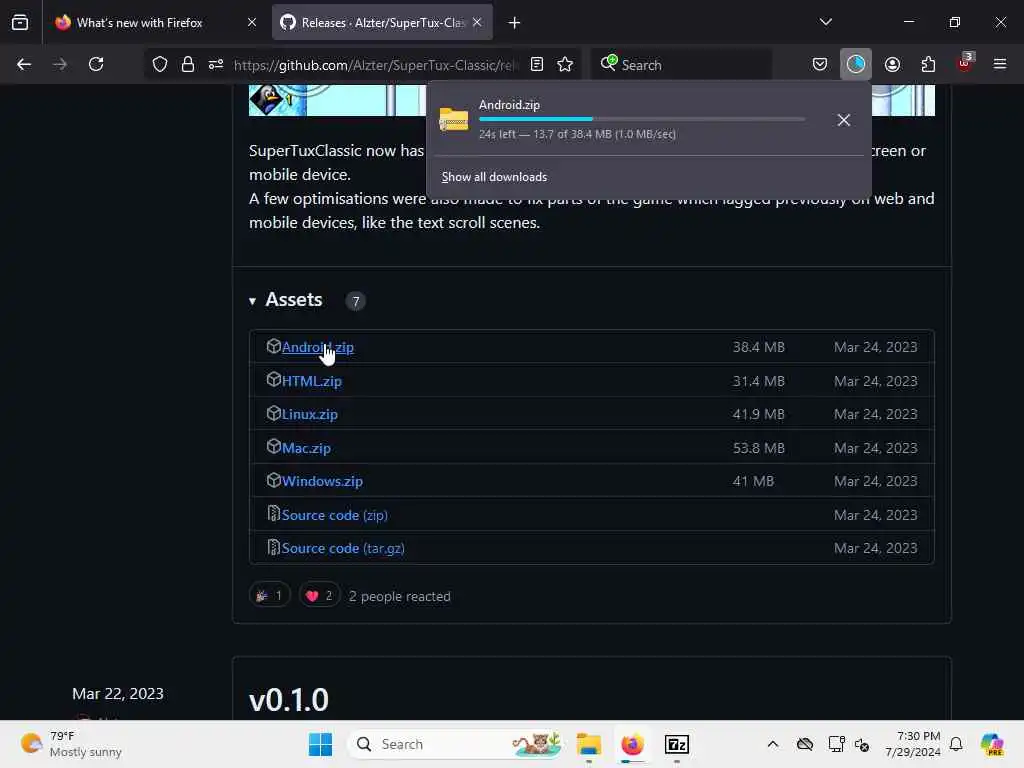Download the Windows.zip asset

coord(323,481)
